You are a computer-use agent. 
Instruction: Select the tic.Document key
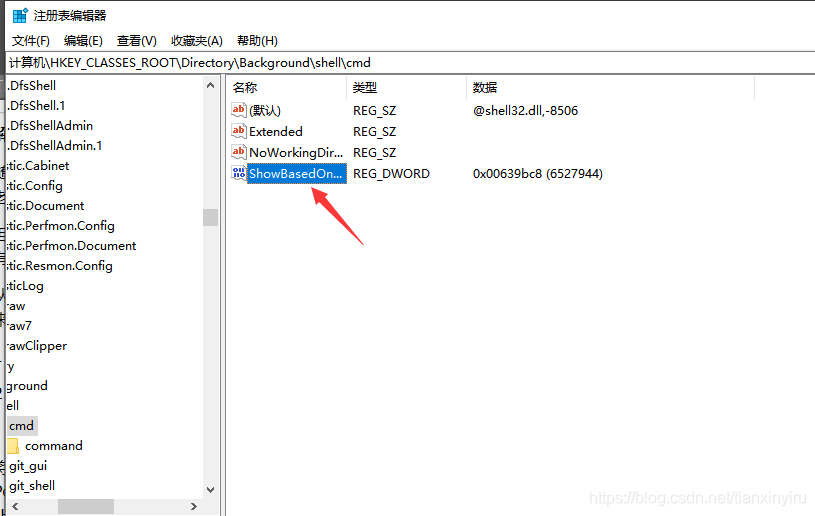(46, 206)
